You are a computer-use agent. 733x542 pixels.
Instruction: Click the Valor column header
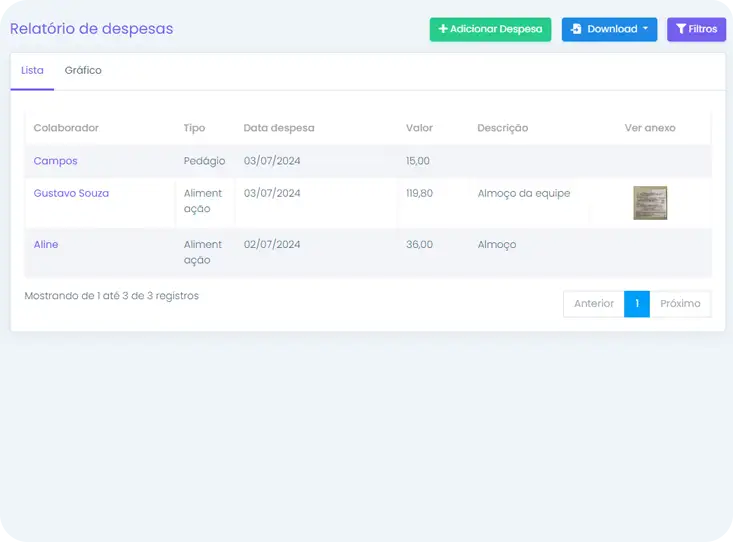click(419, 128)
